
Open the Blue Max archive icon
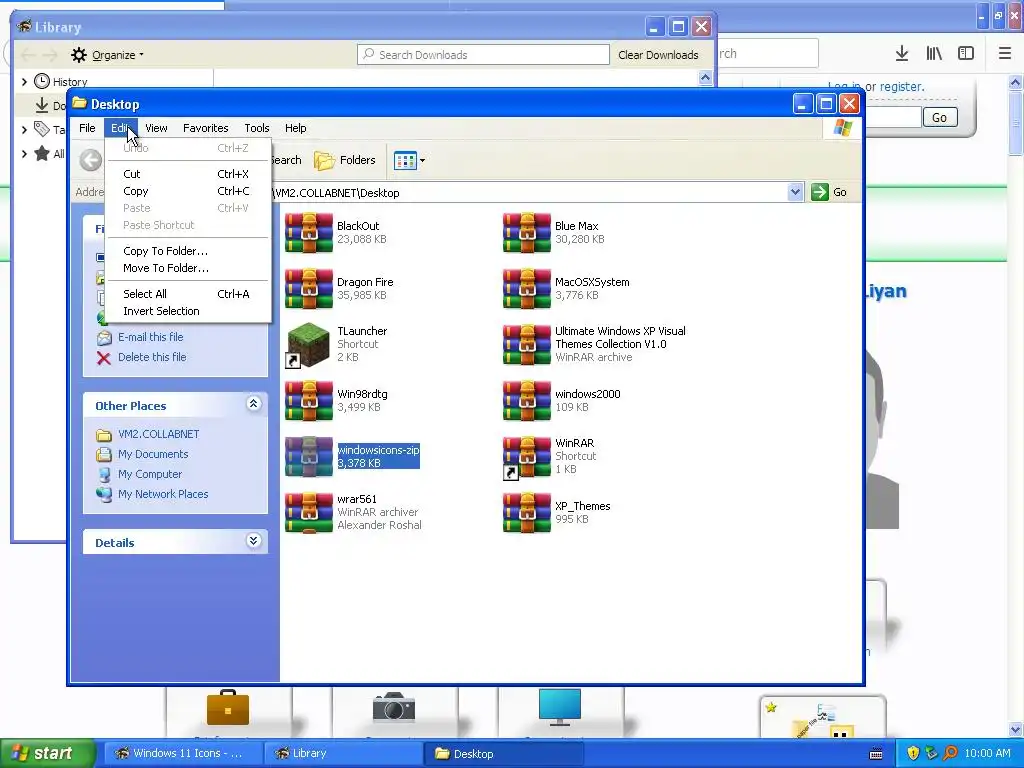527,232
